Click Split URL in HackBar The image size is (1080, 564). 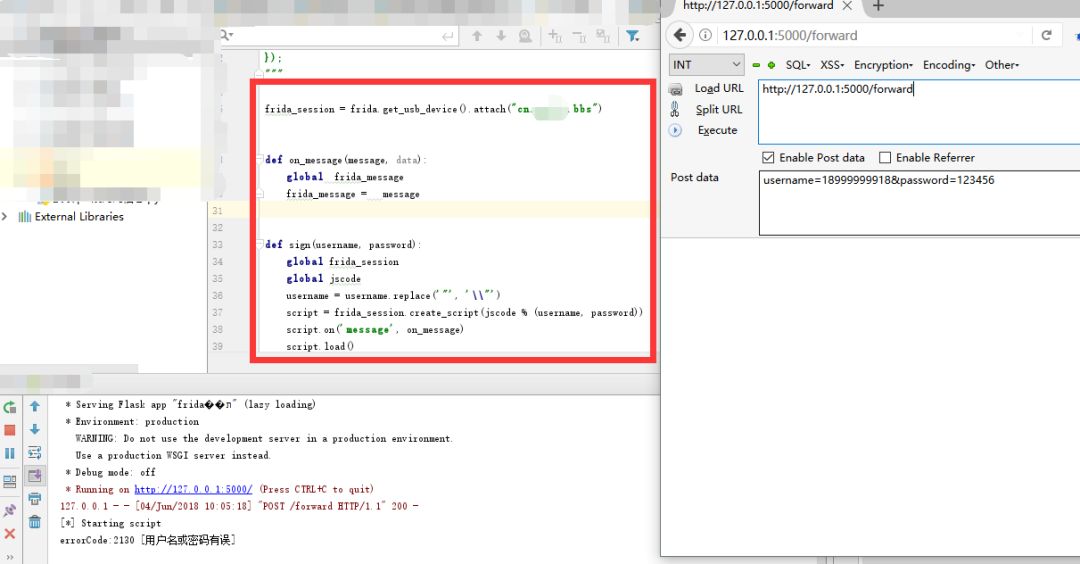point(718,109)
